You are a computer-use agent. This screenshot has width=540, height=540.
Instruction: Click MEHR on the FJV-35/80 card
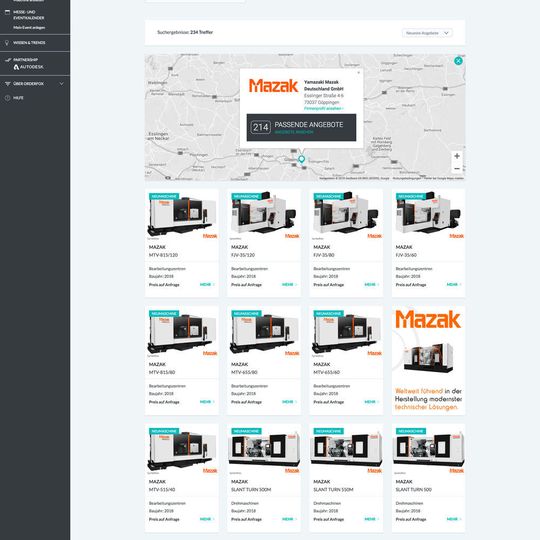point(372,284)
